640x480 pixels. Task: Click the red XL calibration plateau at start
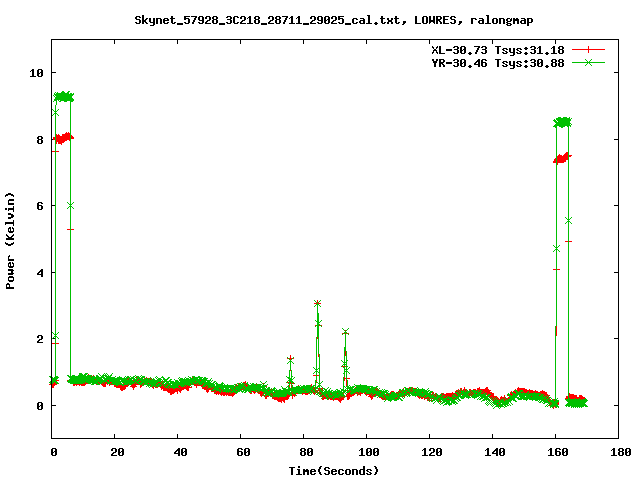[63, 139]
